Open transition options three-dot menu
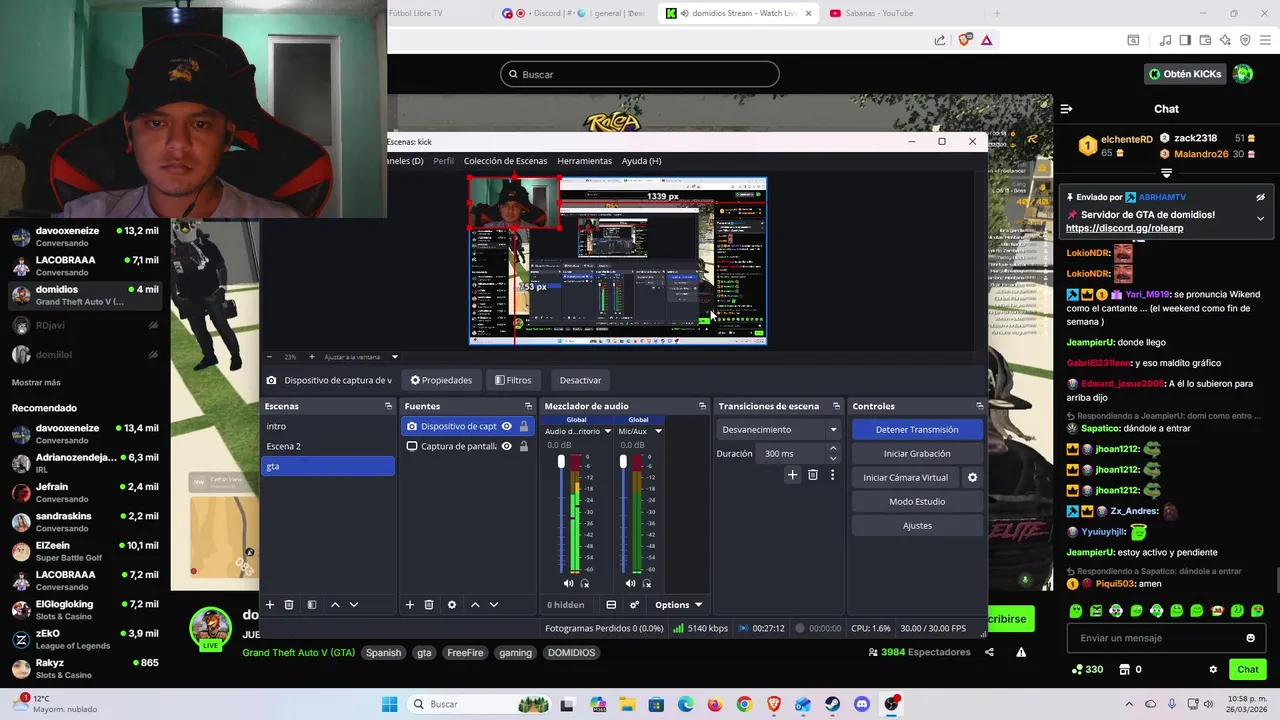The width and height of the screenshot is (1280, 720). coord(832,475)
